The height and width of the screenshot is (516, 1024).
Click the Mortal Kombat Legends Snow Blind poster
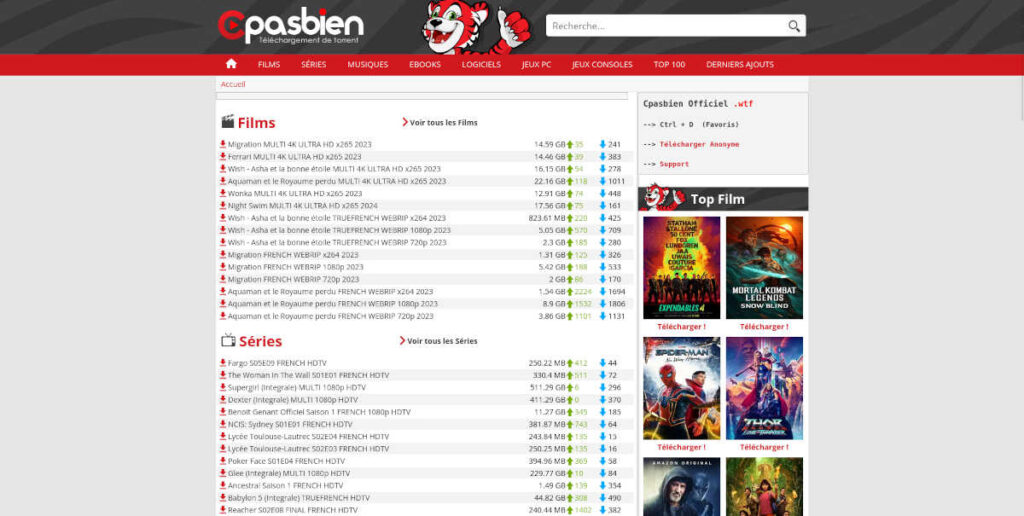click(764, 268)
